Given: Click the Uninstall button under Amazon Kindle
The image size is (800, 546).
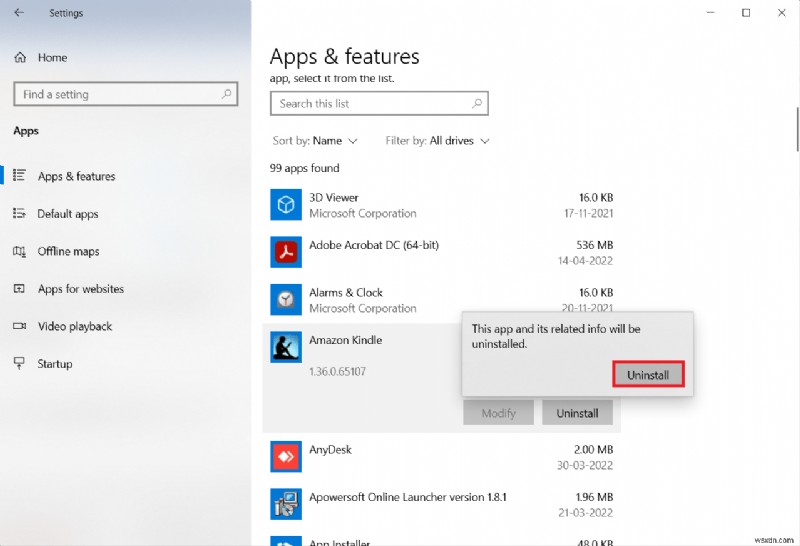Looking at the screenshot, I should [578, 413].
